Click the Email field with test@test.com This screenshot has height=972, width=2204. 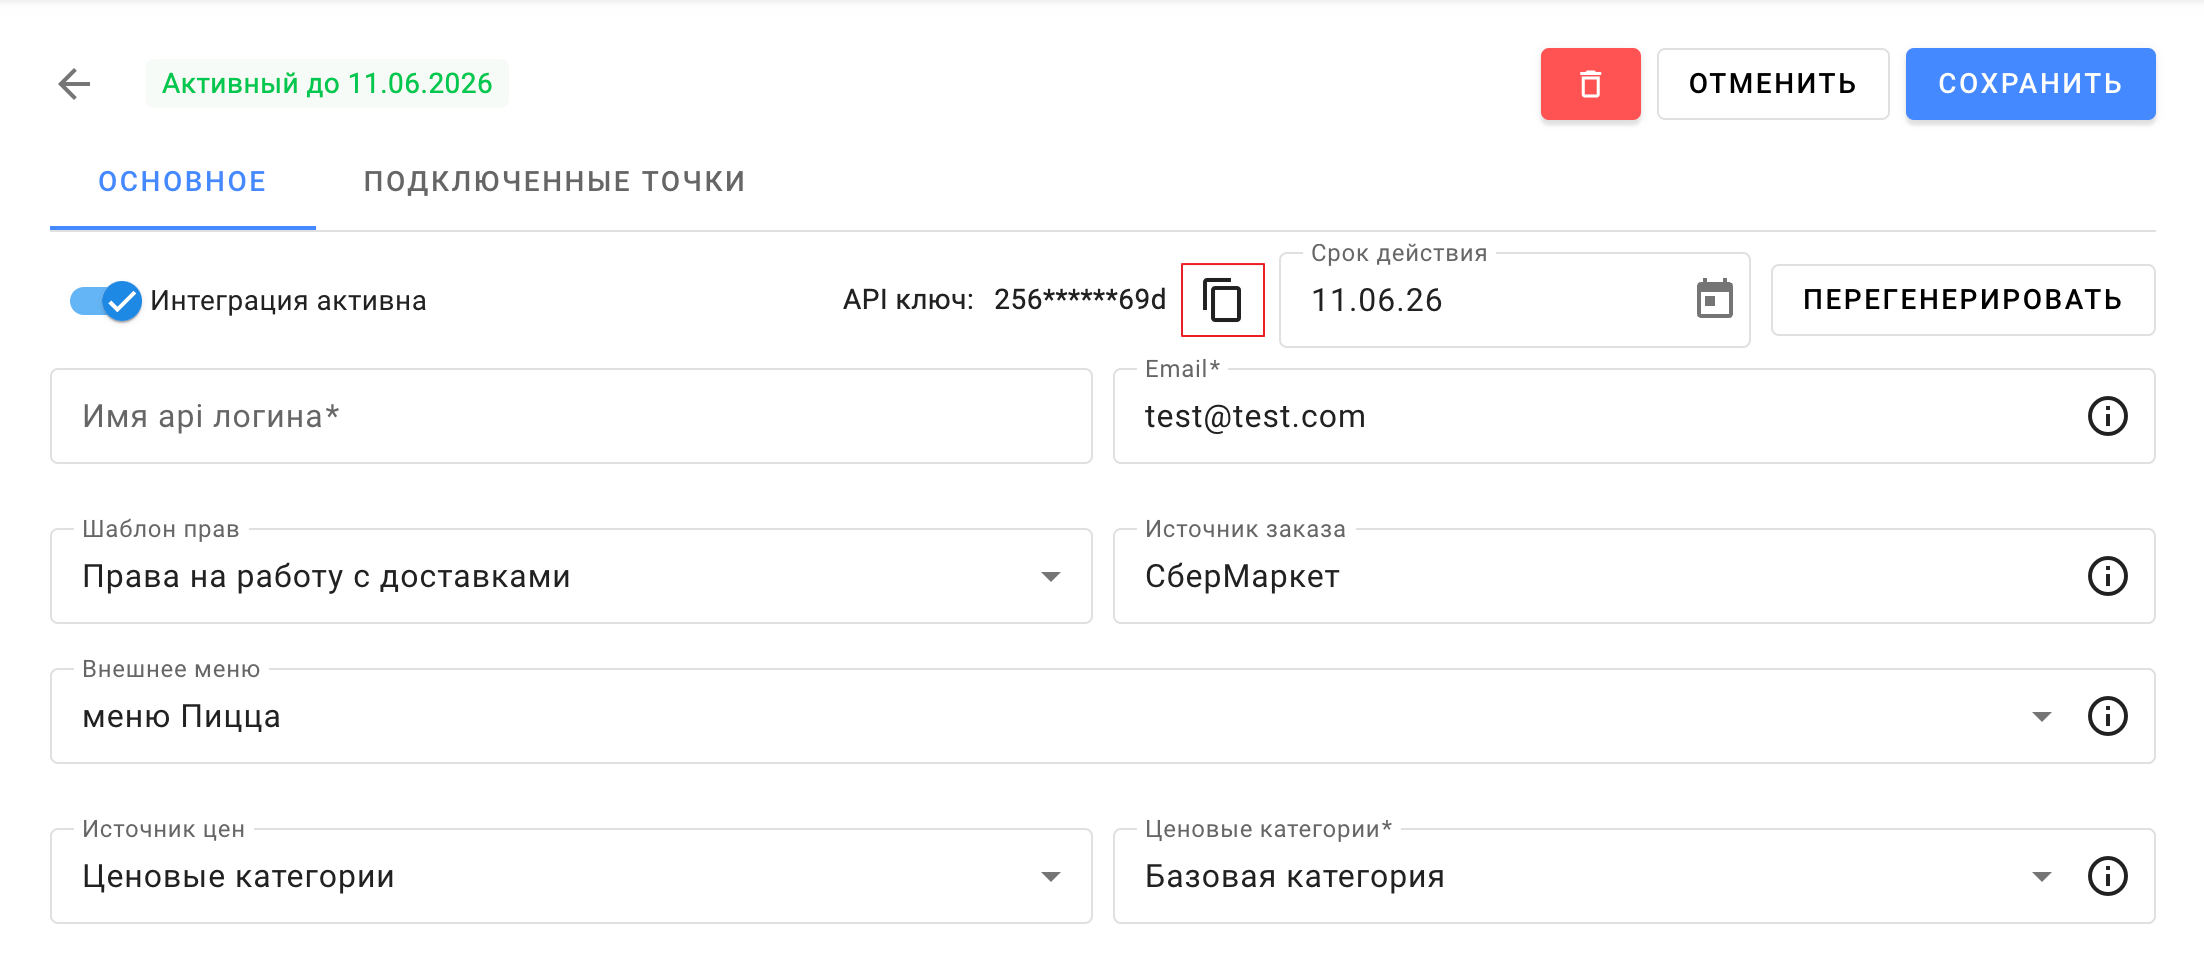pyautogui.click(x=1634, y=416)
